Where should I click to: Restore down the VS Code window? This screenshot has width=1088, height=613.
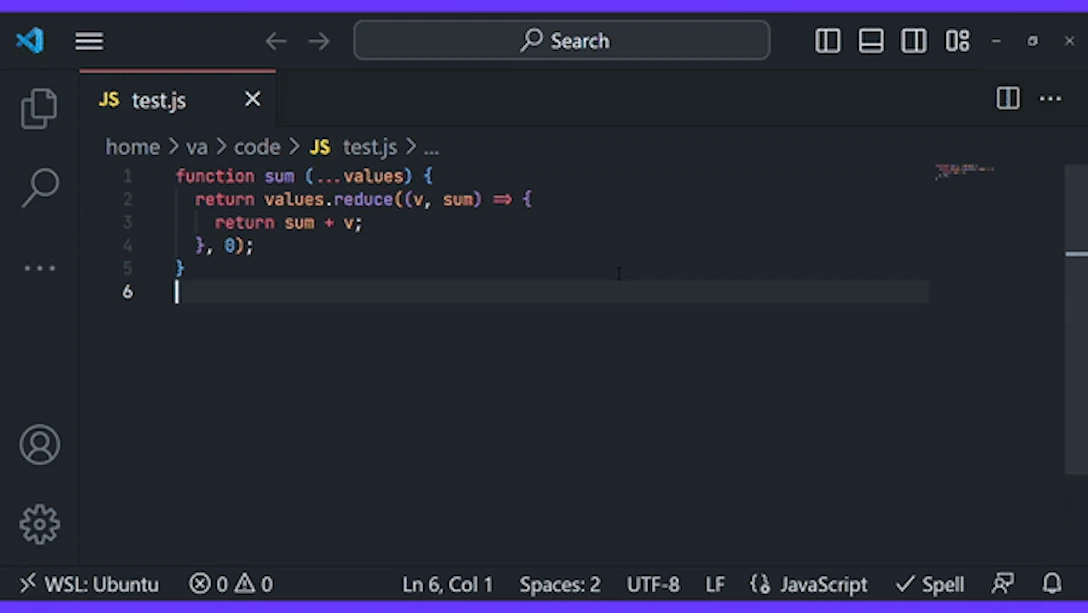(1032, 41)
